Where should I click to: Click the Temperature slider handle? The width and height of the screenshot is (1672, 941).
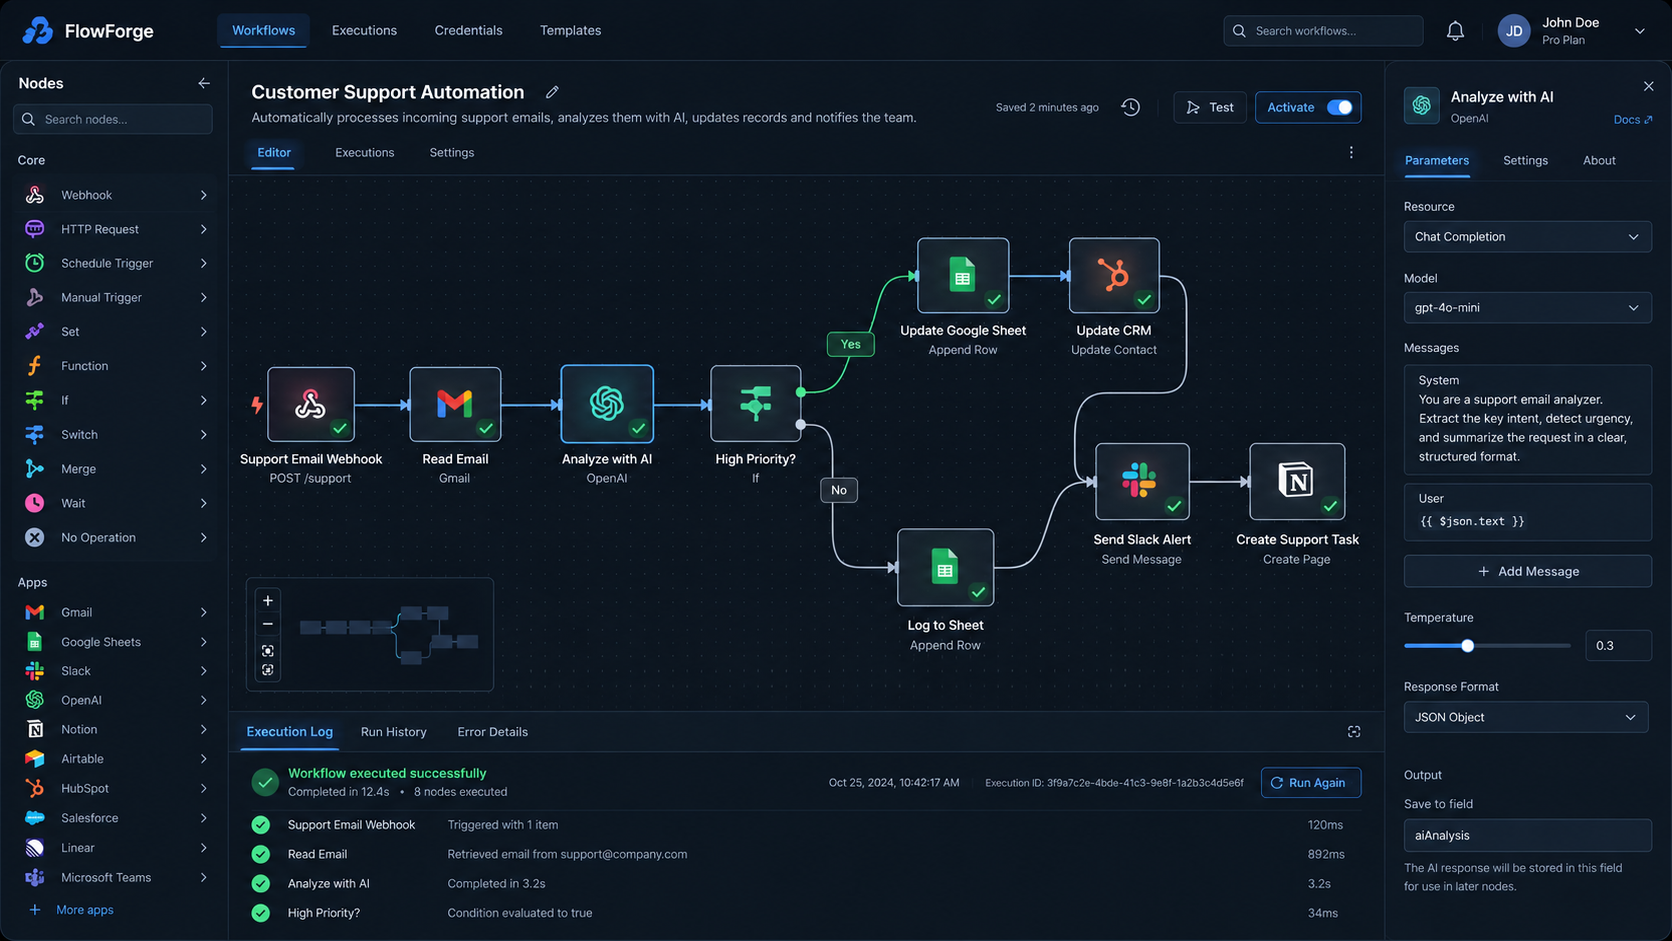1467,646
